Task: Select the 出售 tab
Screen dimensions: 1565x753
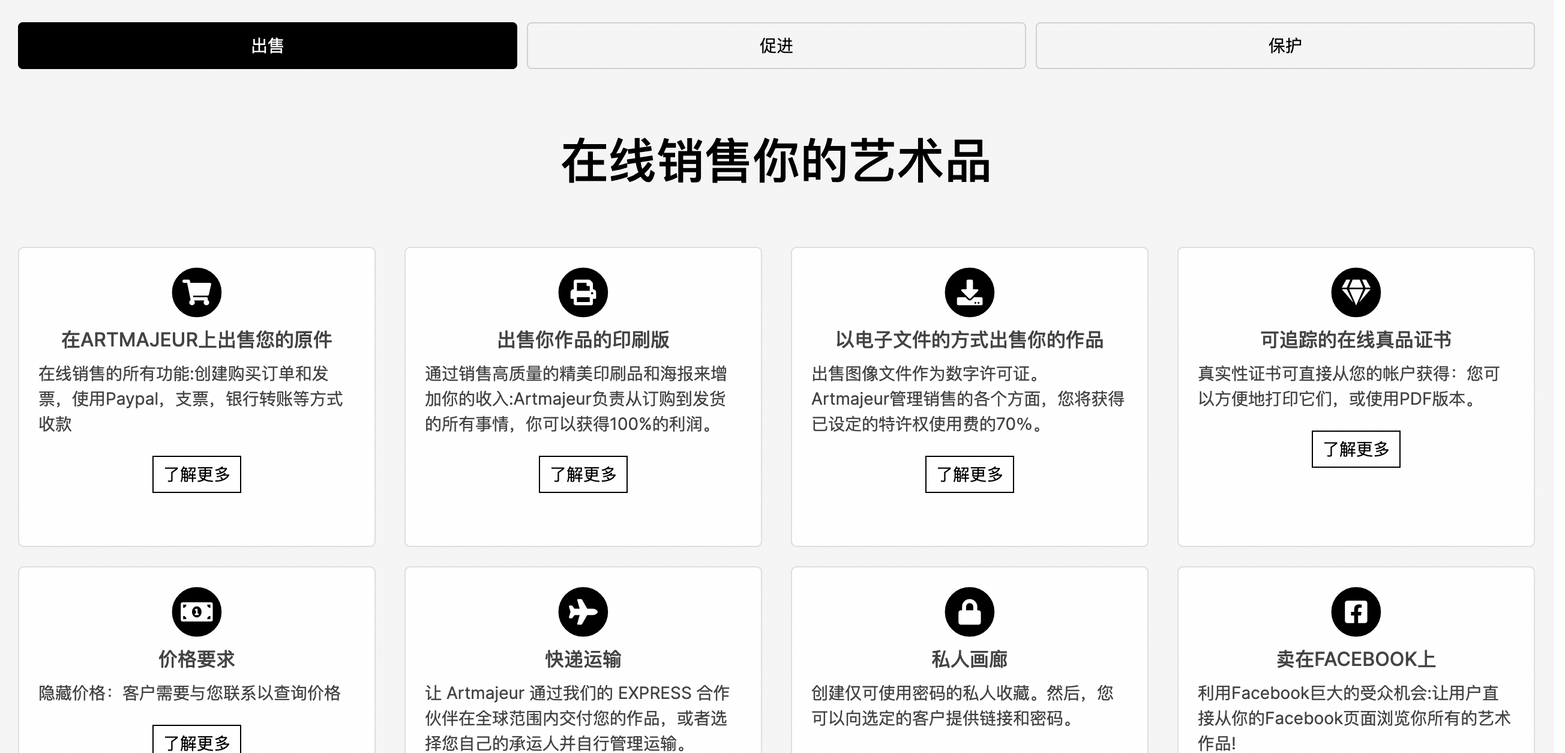Action: click(x=267, y=46)
